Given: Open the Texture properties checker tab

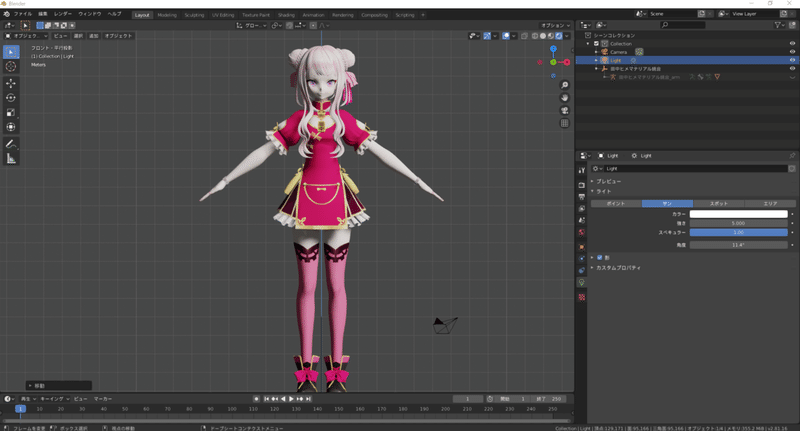Looking at the screenshot, I should coord(582,297).
